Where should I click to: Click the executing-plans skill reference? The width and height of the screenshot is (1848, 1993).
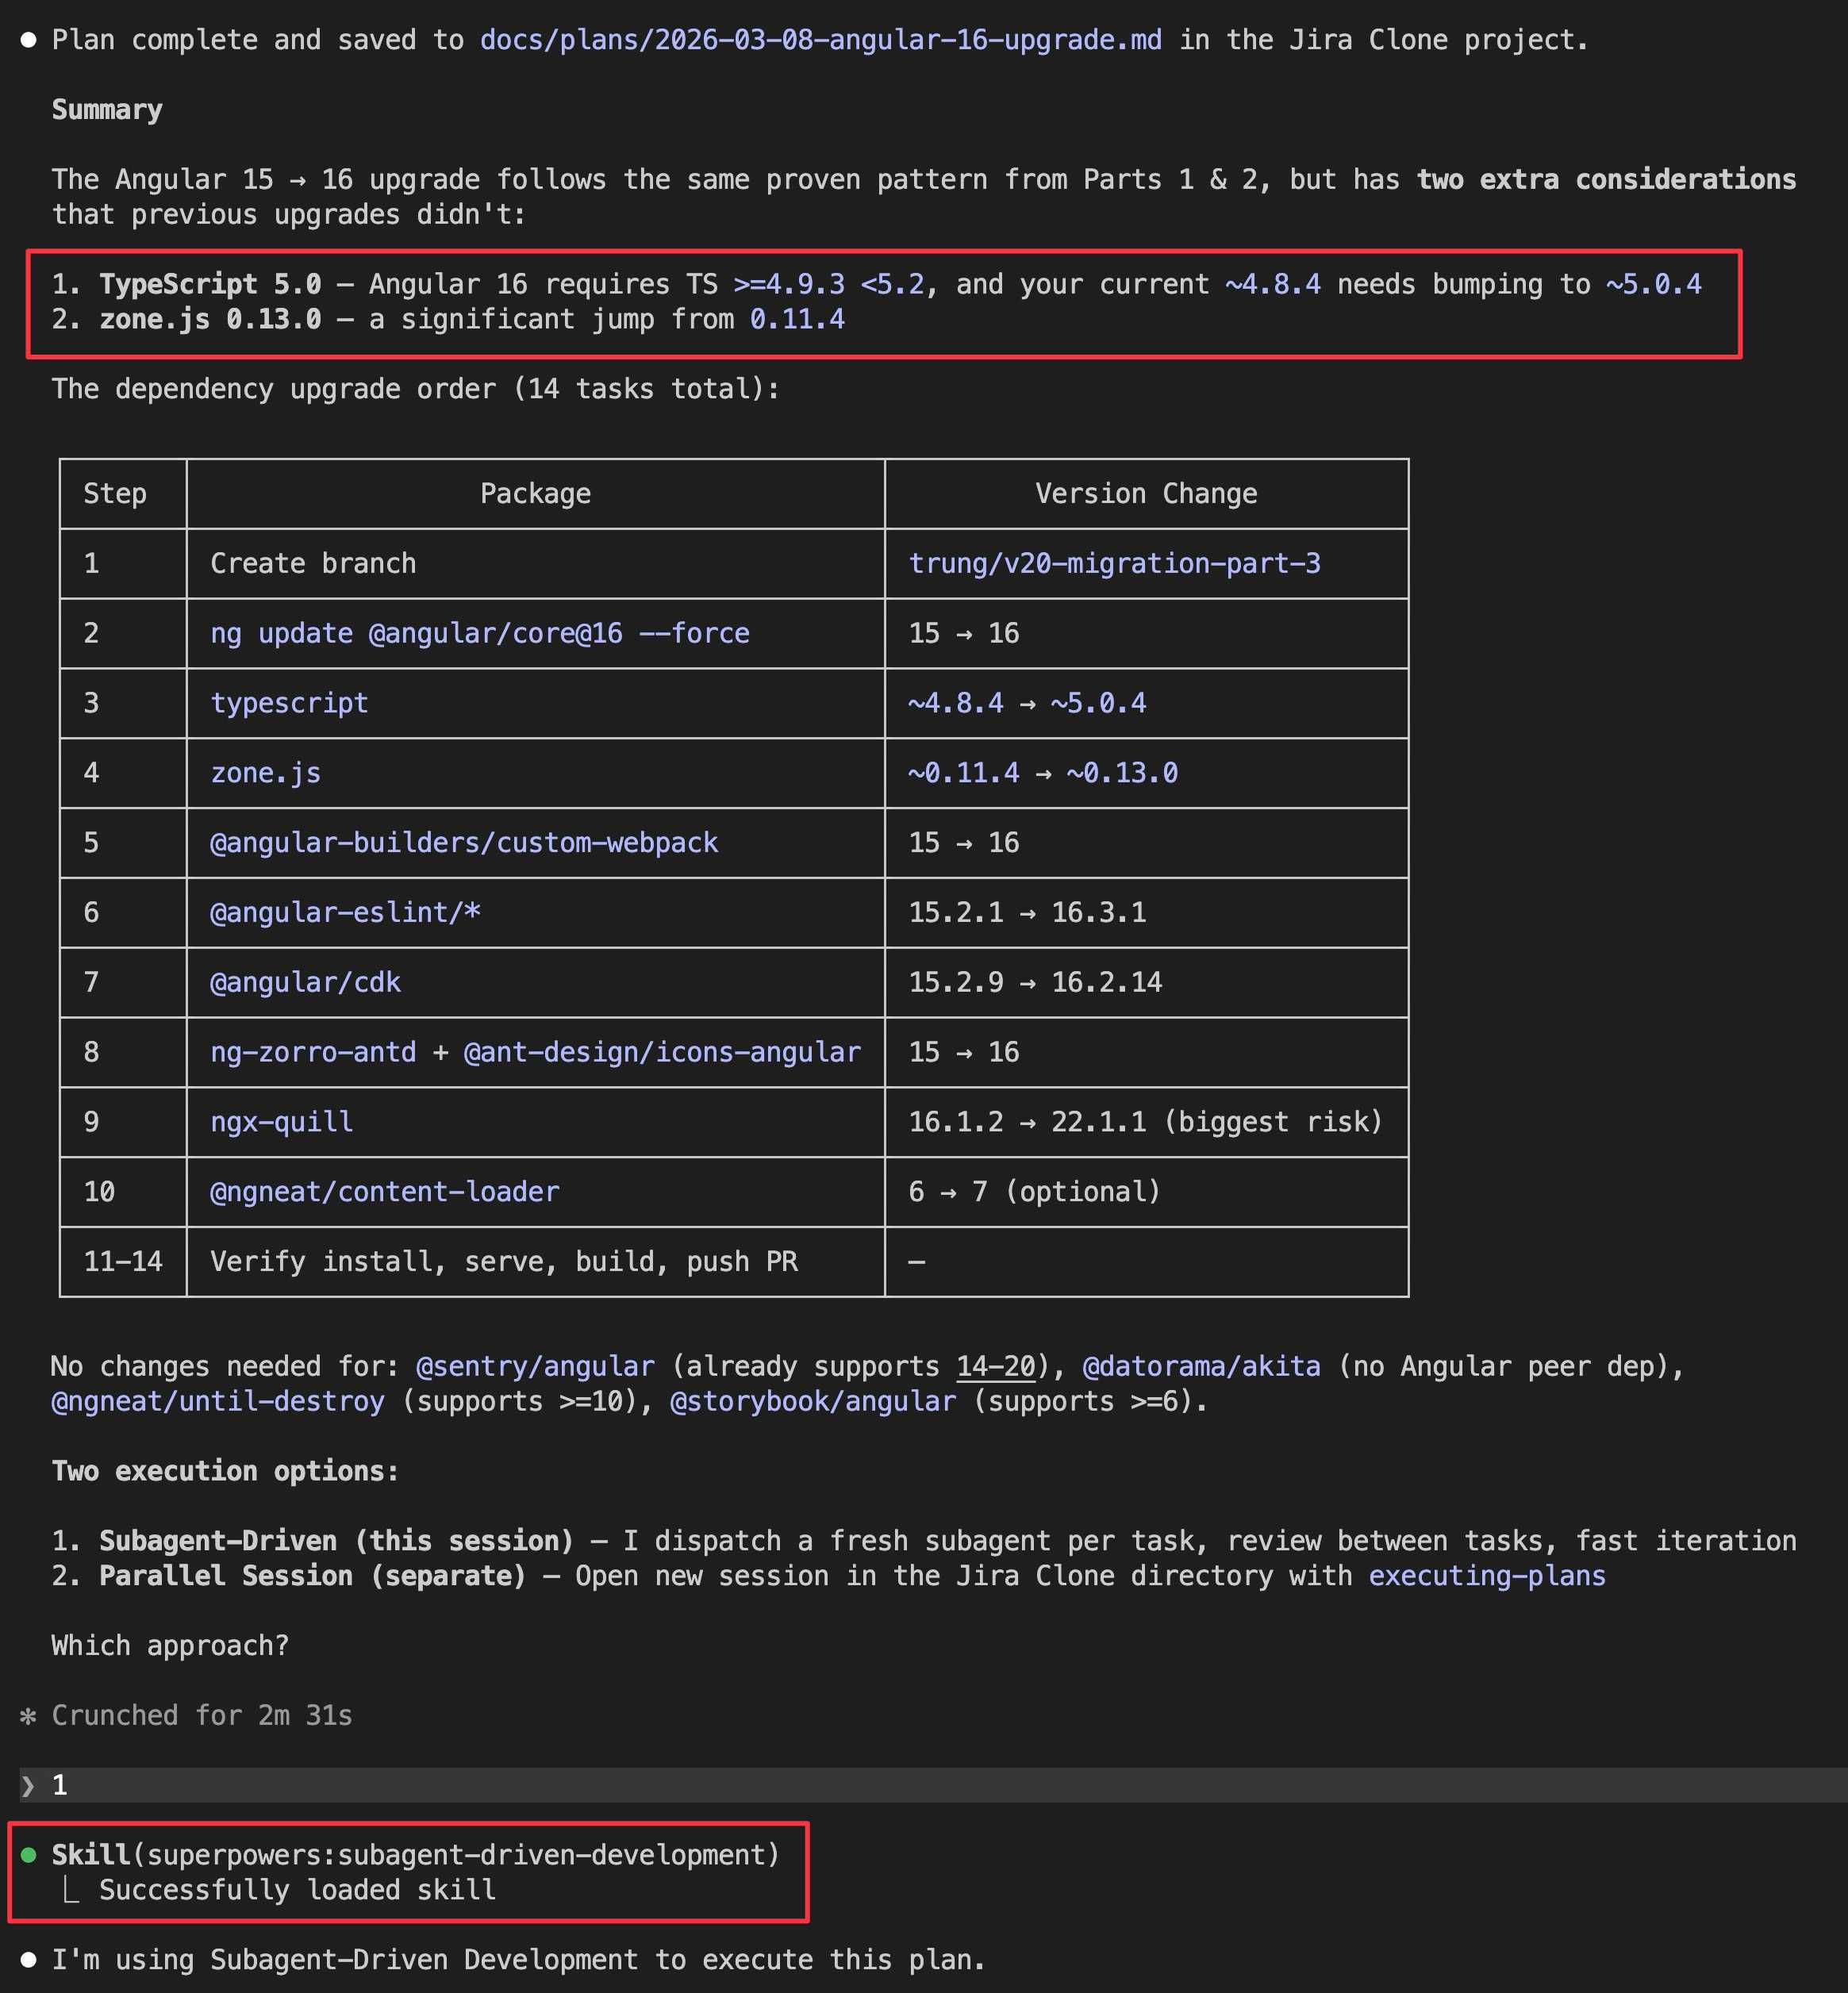1486,1576
